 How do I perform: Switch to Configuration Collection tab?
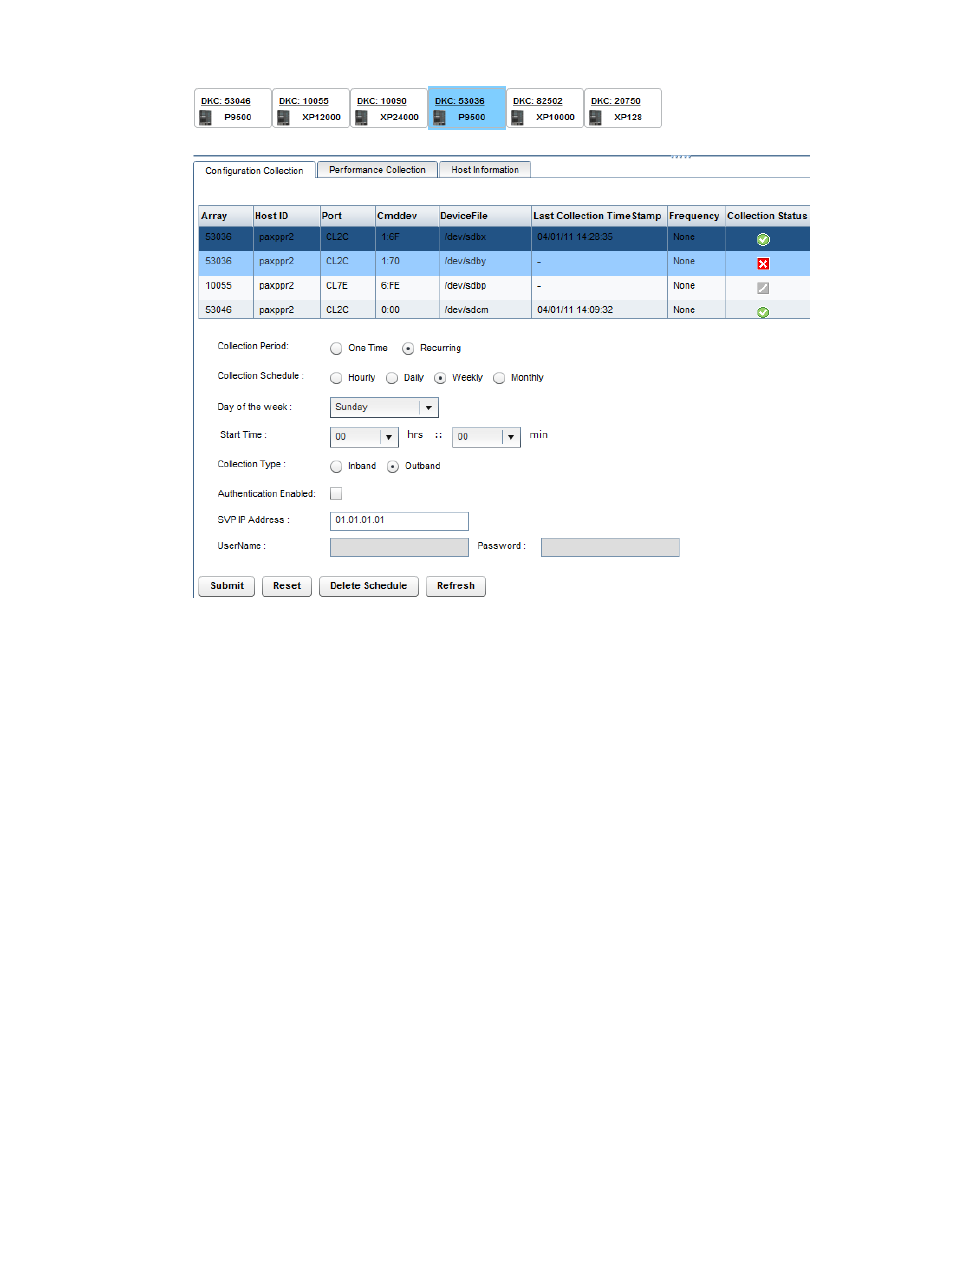tap(254, 171)
